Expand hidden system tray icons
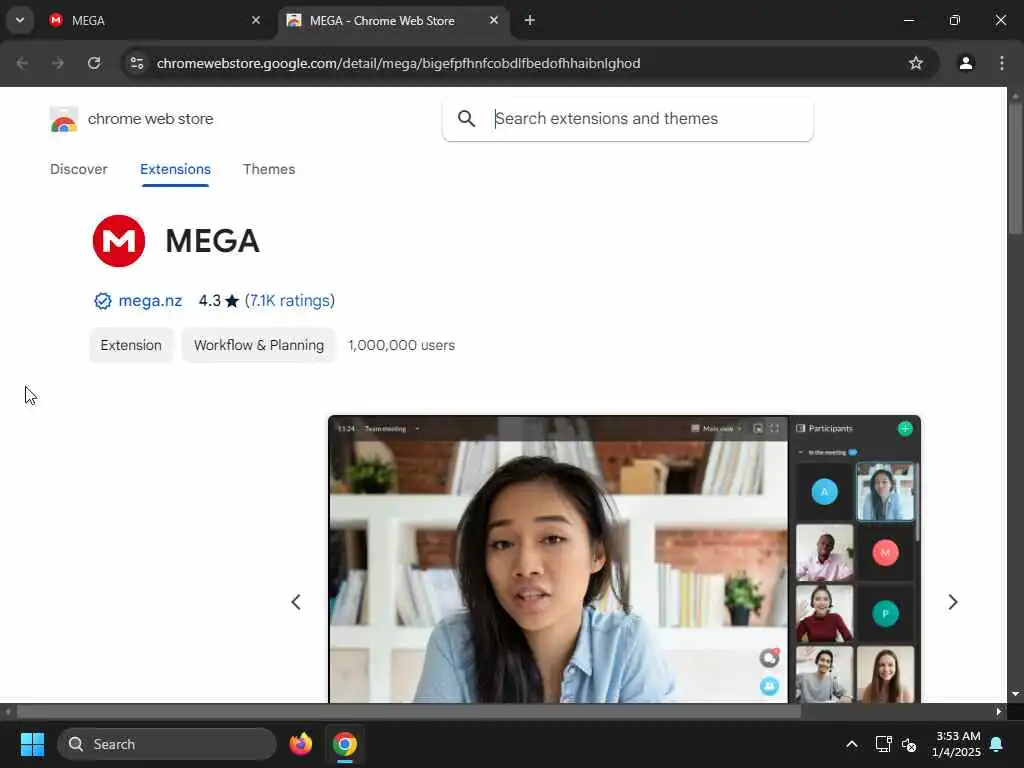This screenshot has height=768, width=1024. click(852, 744)
